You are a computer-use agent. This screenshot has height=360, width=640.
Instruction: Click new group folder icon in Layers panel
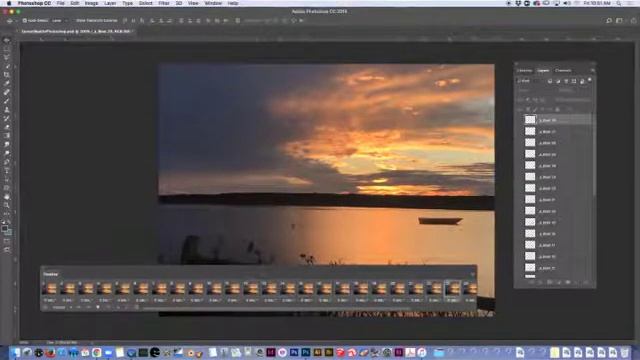567,282
